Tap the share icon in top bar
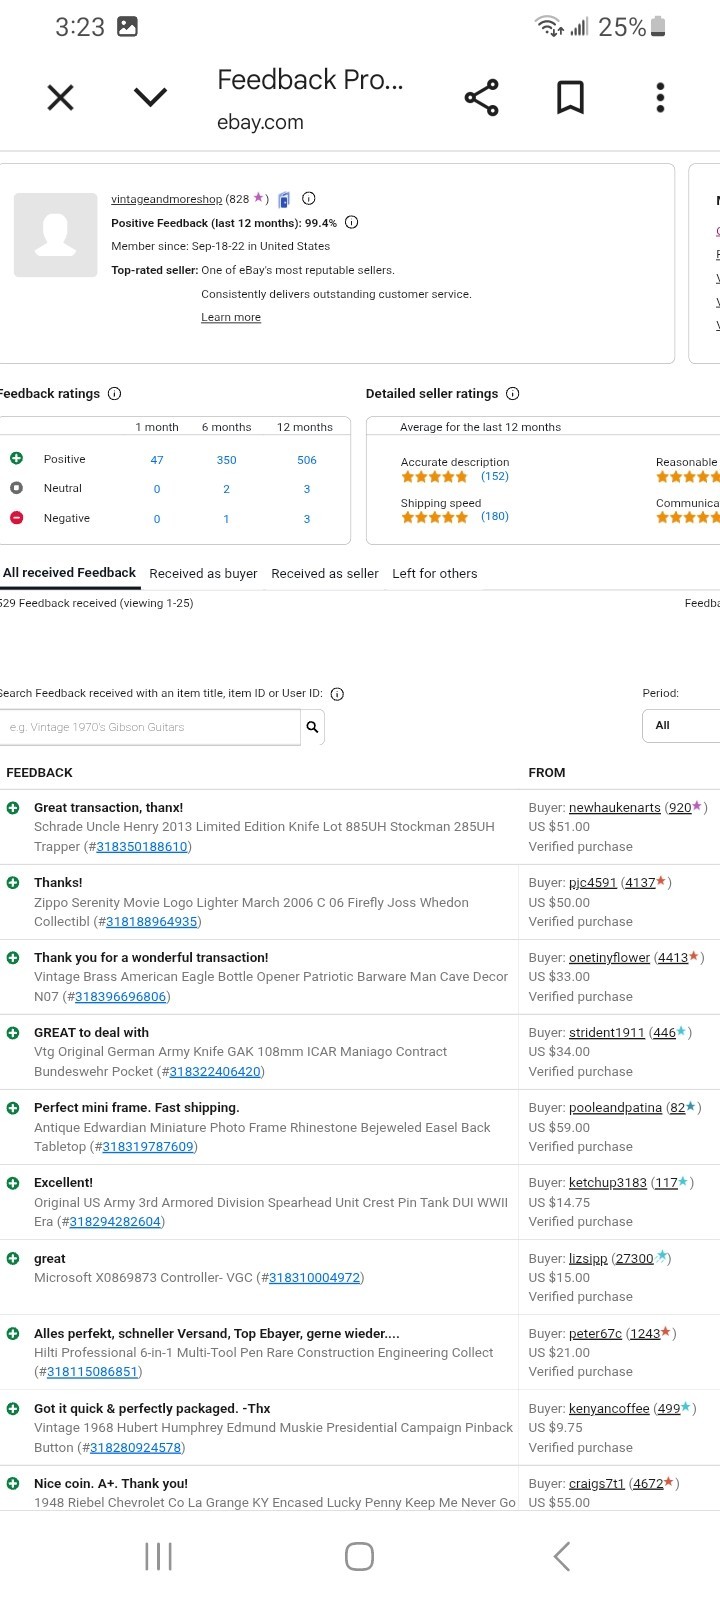Screen dimensions: 720x1600 tap(481, 97)
